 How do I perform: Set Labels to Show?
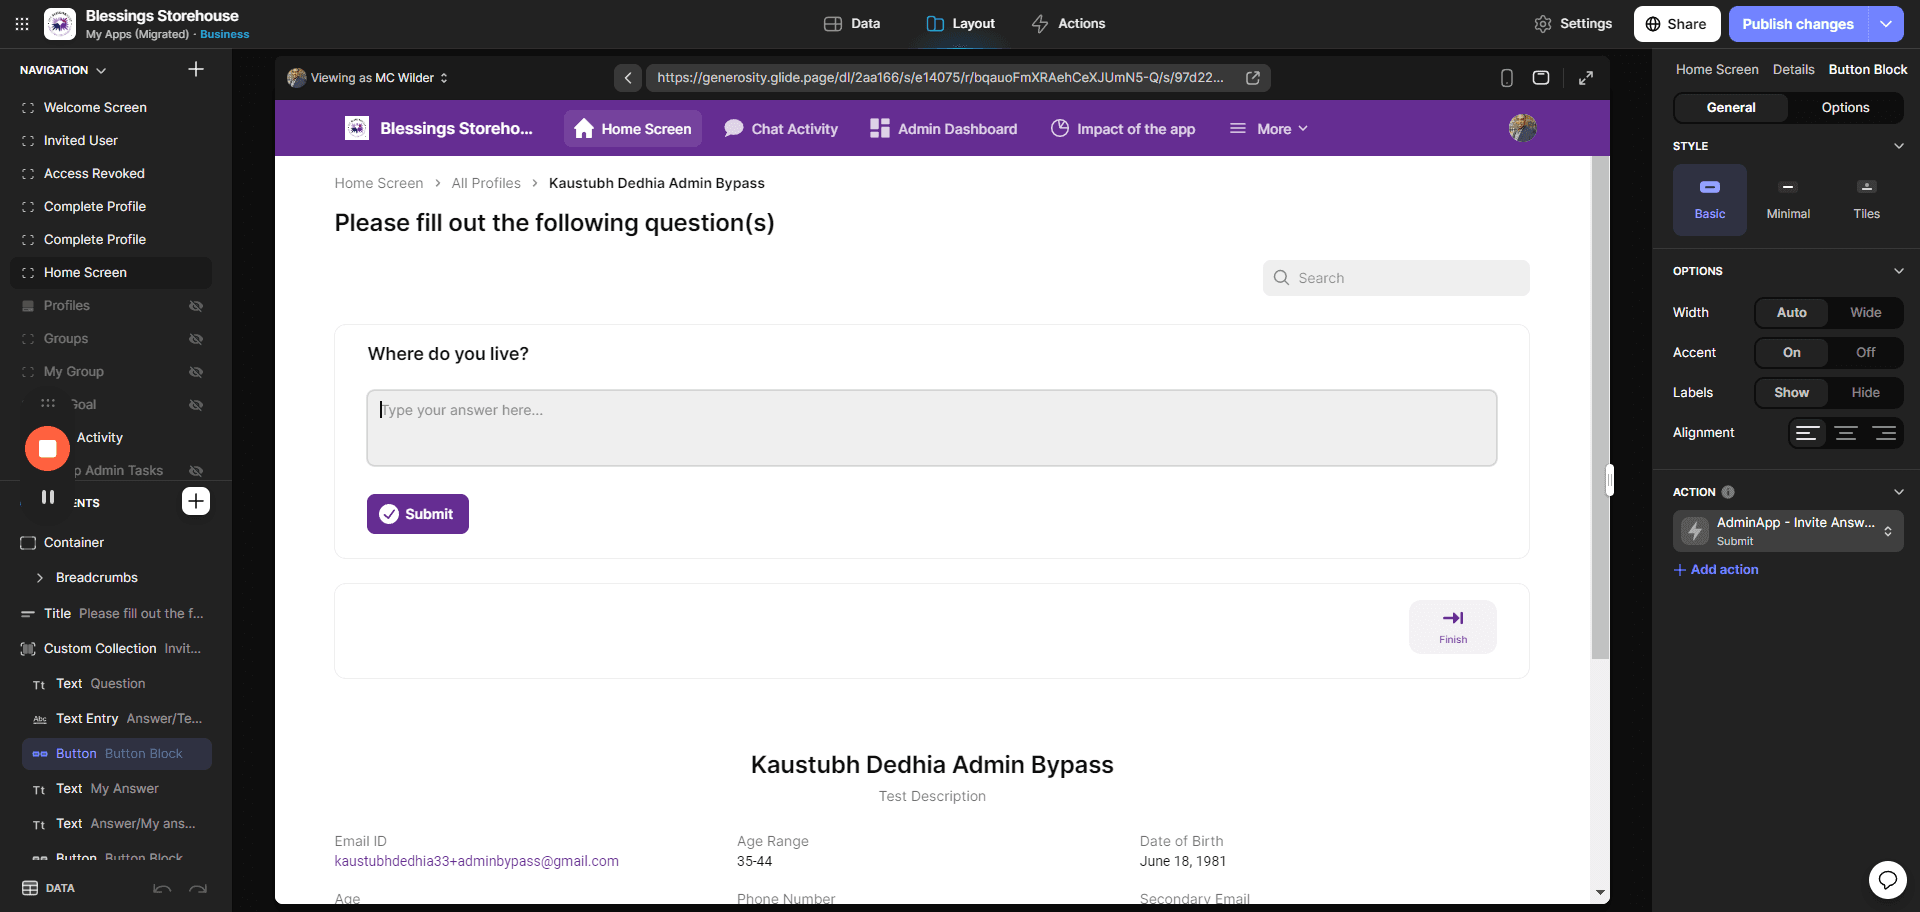(x=1792, y=393)
